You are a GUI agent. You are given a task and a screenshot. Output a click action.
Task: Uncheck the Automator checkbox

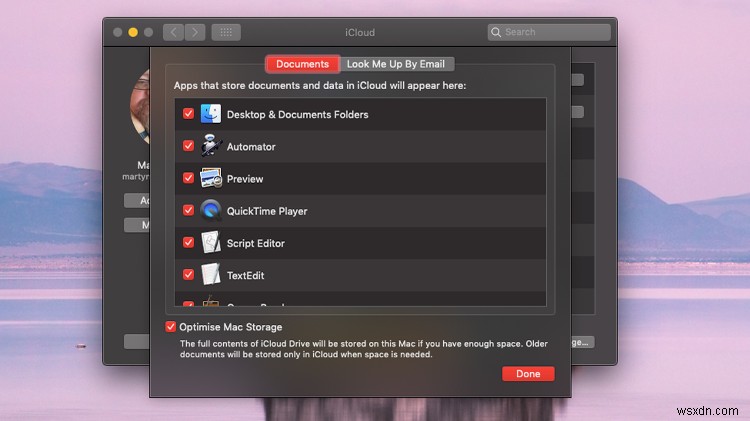(188, 145)
